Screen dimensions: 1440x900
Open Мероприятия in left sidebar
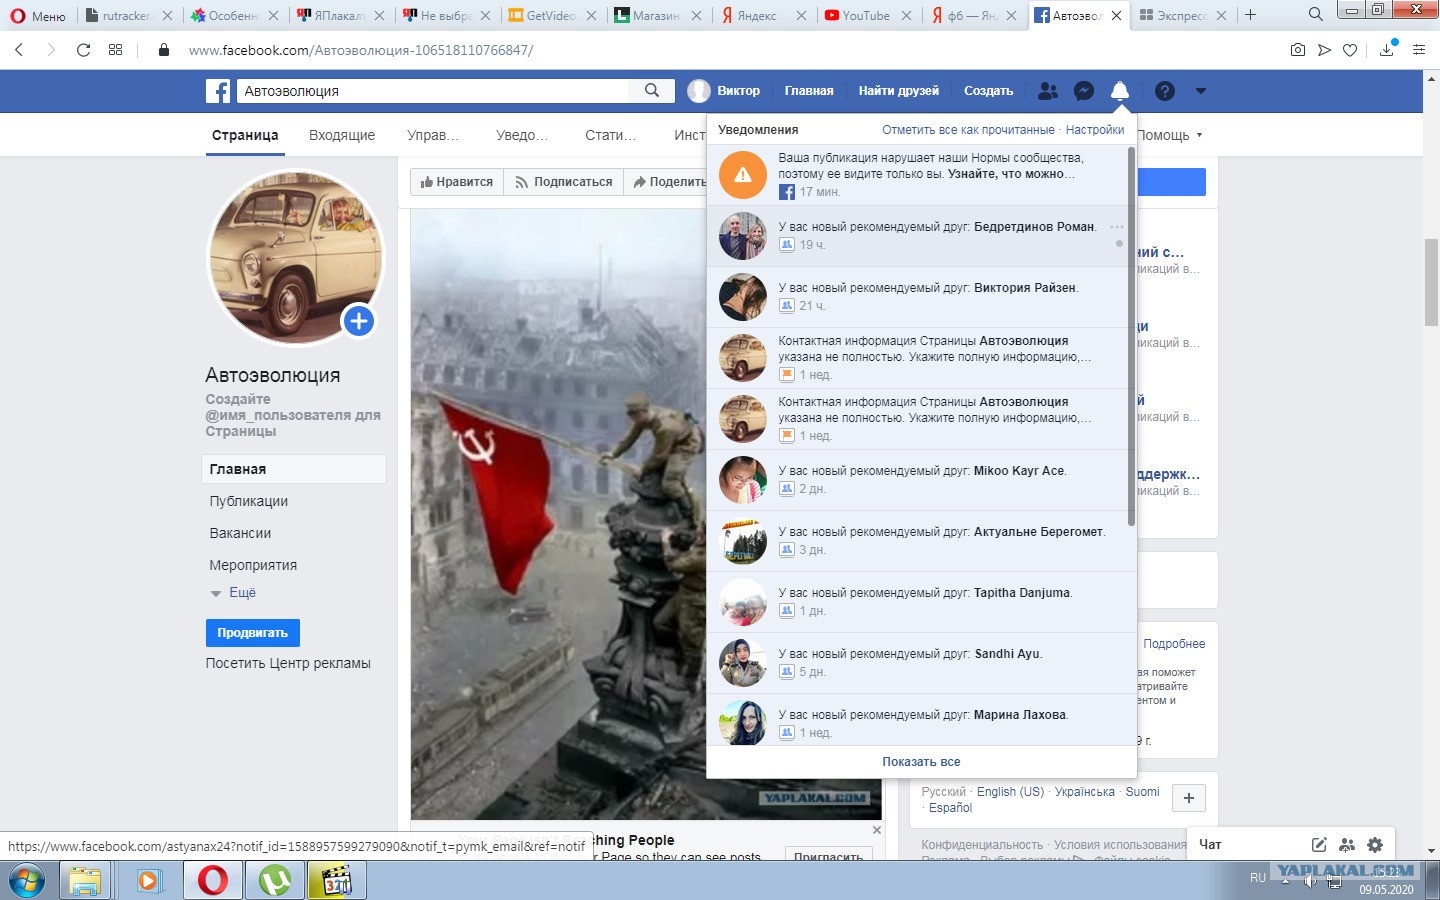[x=253, y=565]
